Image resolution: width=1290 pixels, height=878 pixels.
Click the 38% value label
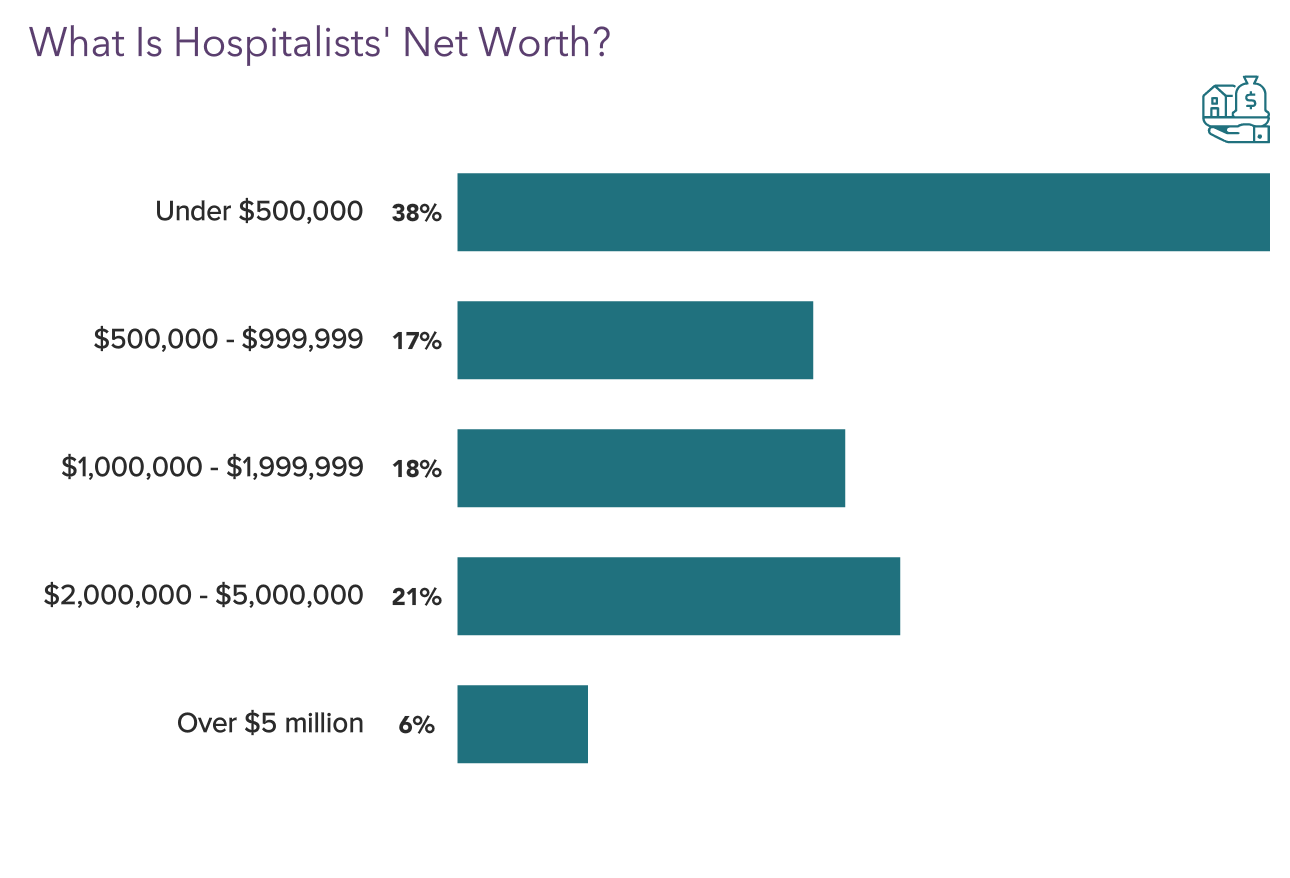point(416,213)
